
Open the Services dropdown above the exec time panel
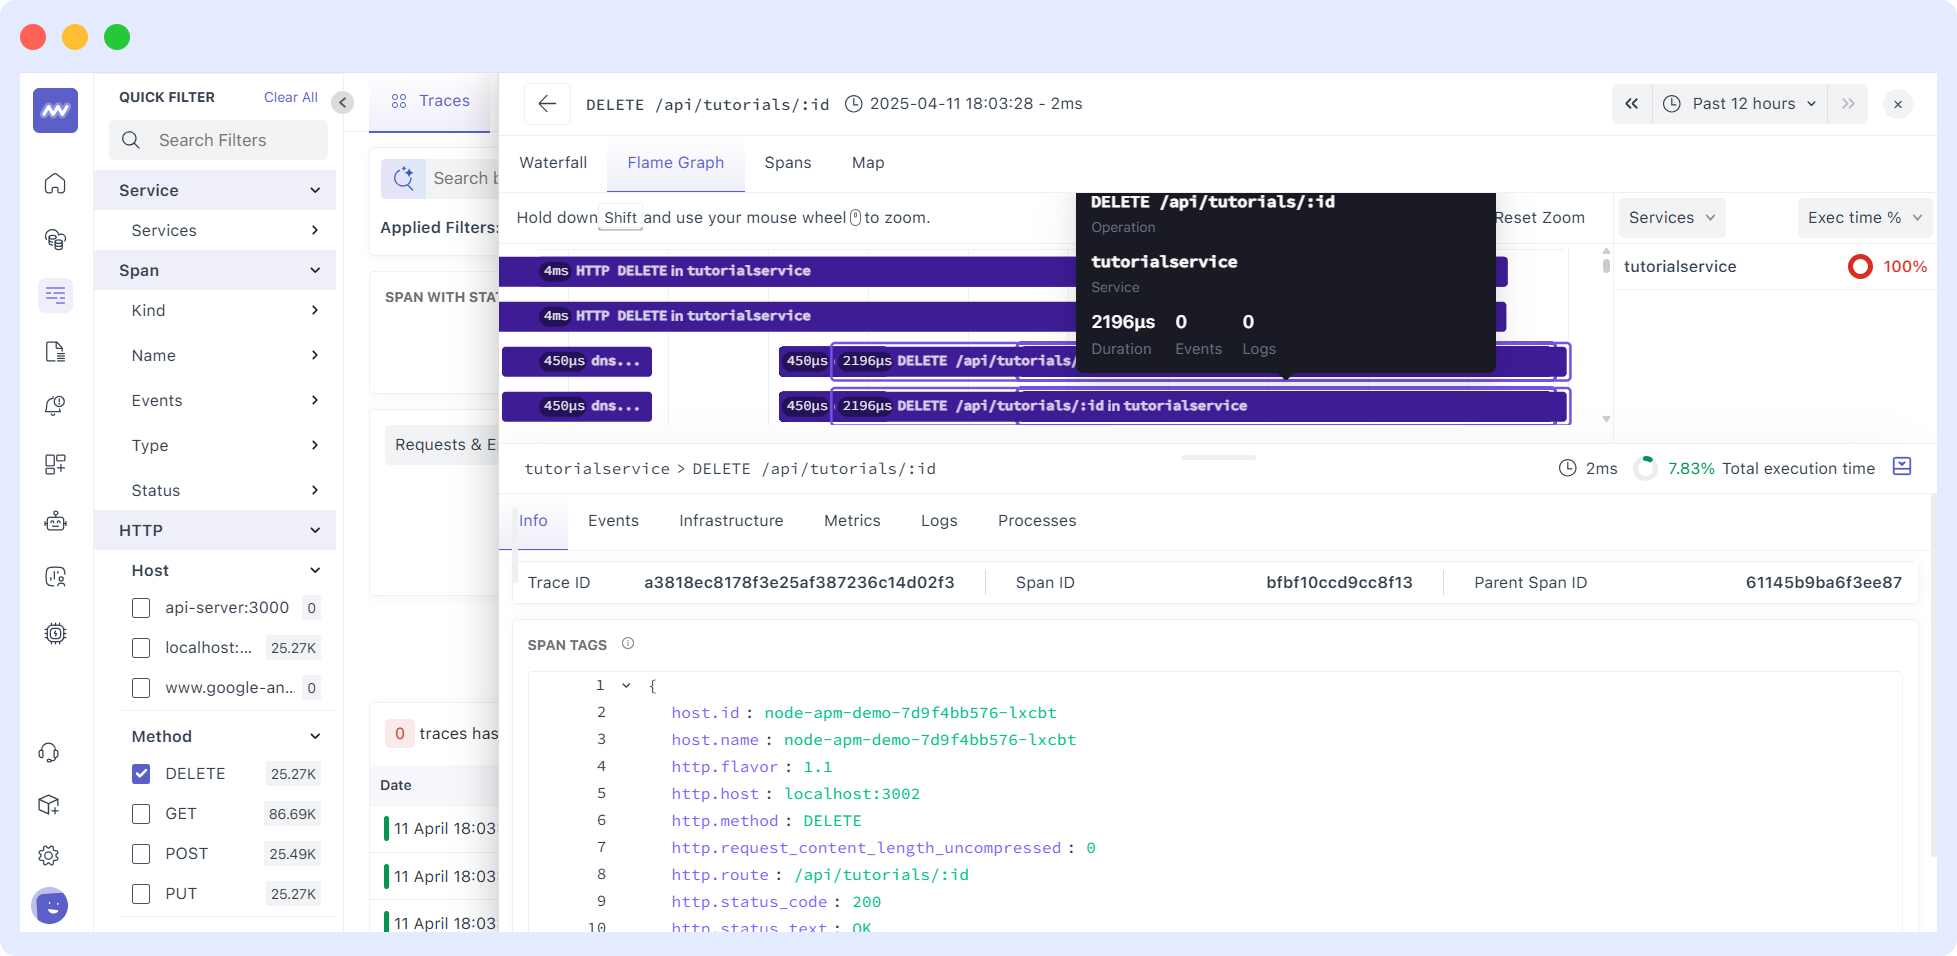point(1670,217)
